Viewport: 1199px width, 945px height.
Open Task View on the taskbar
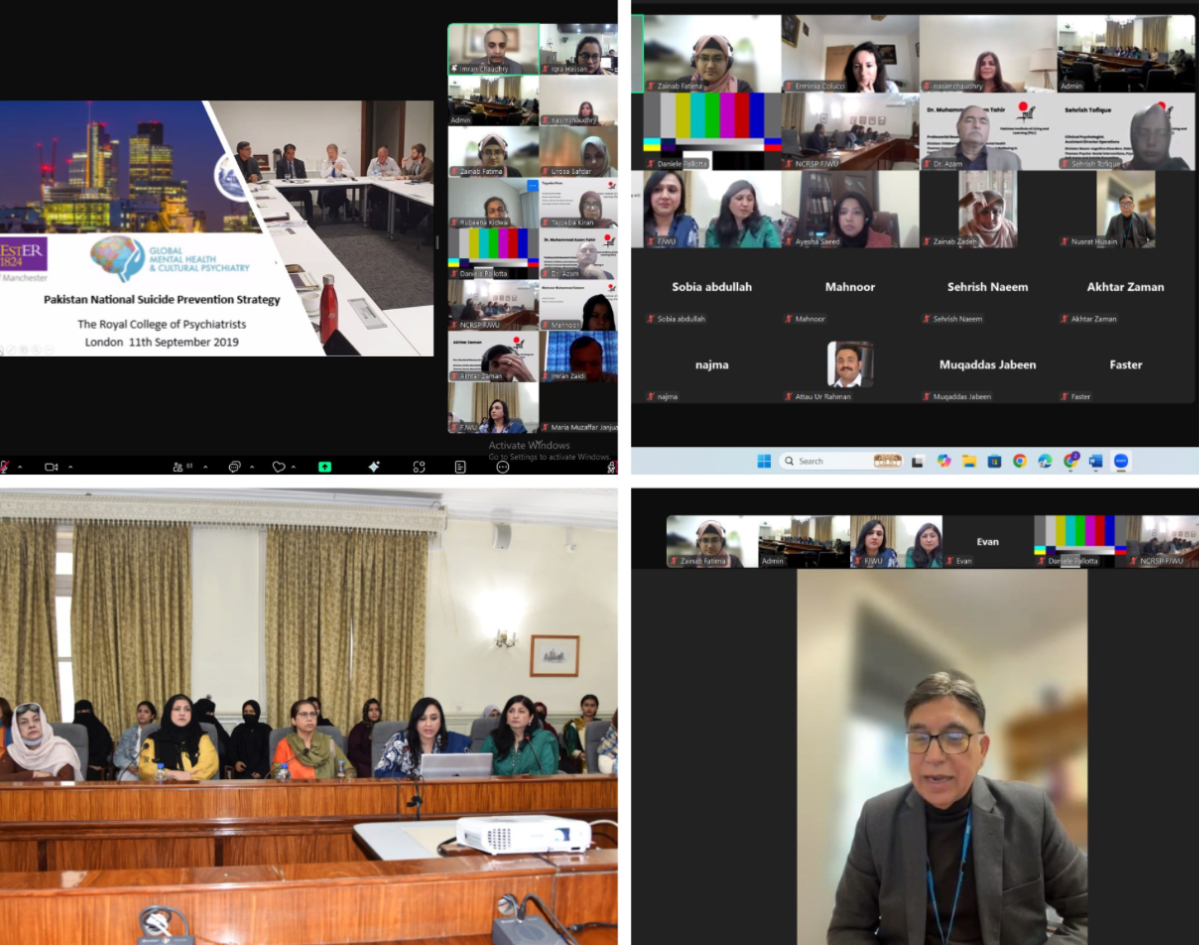pos(917,461)
